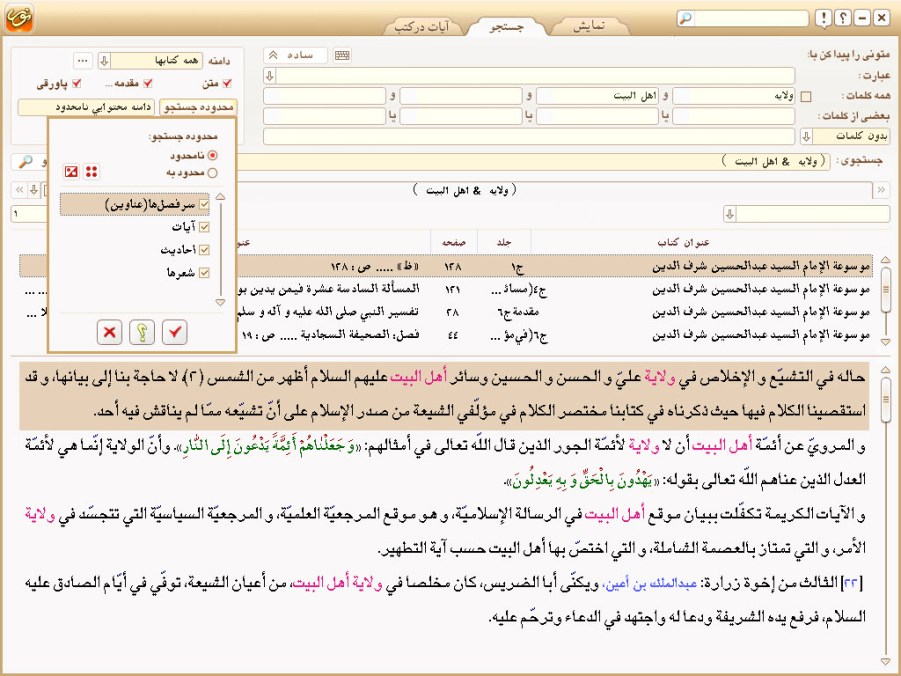
Task: Open the exclamation info icon in title bar
Action: pos(823,18)
